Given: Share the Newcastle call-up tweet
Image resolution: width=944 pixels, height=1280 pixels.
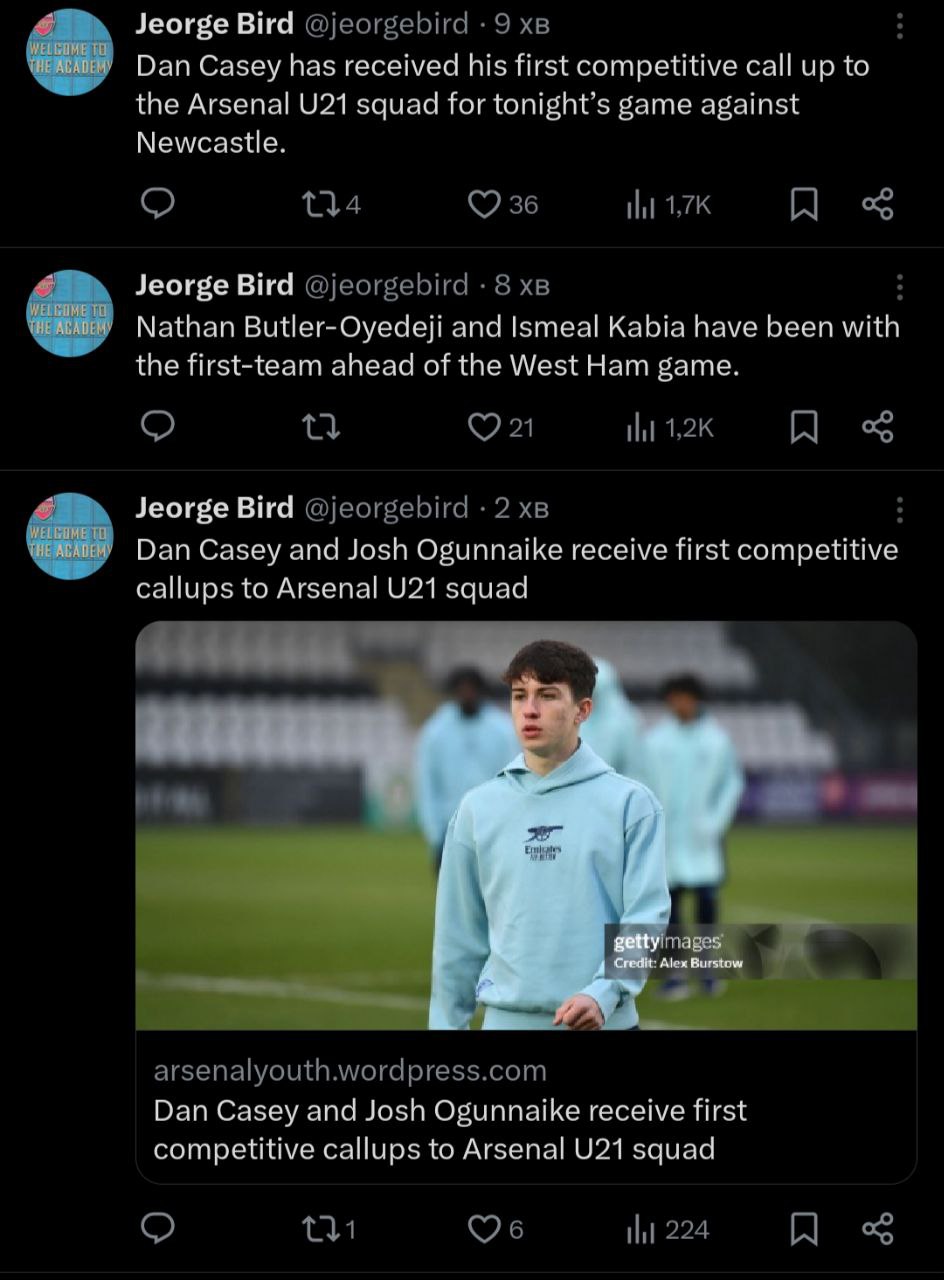Looking at the screenshot, I should (877, 204).
